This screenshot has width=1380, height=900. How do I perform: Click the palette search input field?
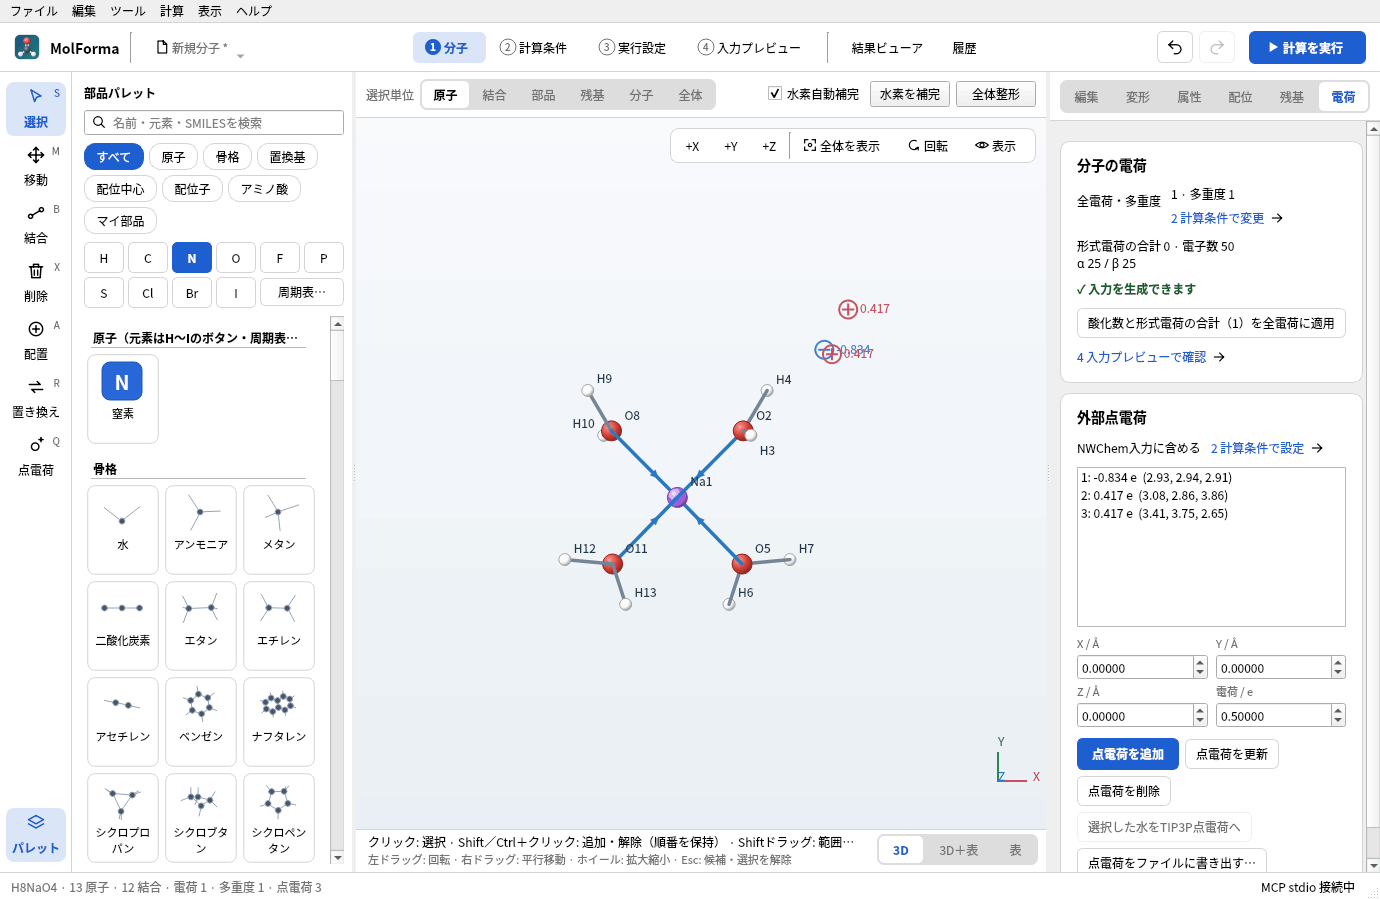tap(214, 122)
